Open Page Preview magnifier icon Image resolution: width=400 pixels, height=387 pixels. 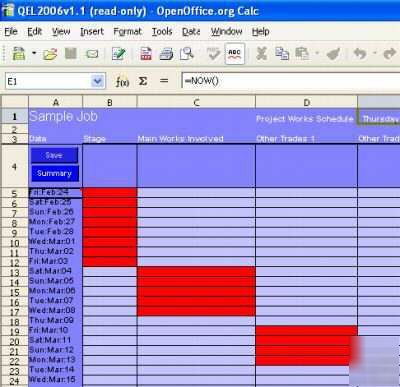click(x=187, y=53)
